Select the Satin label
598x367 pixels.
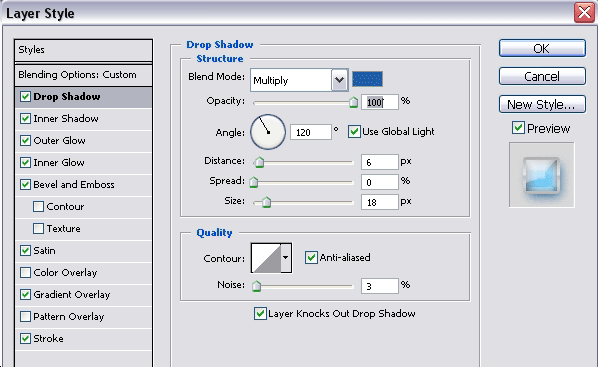tap(44, 251)
